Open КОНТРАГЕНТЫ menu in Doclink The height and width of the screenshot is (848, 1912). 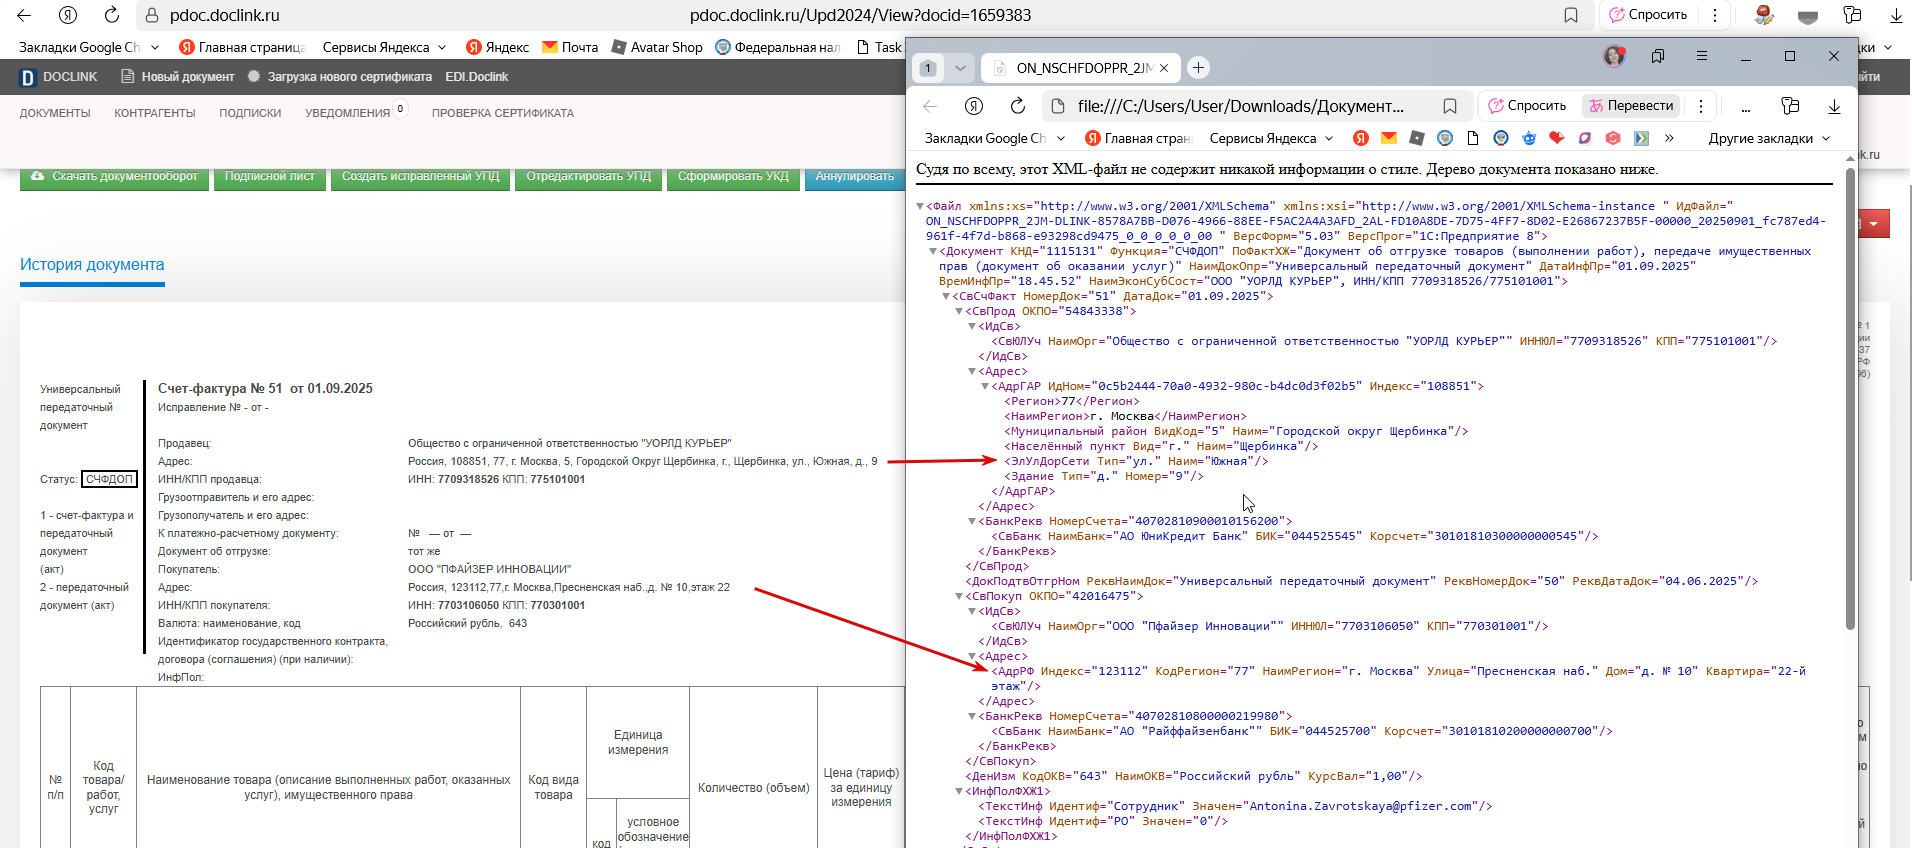155,113
